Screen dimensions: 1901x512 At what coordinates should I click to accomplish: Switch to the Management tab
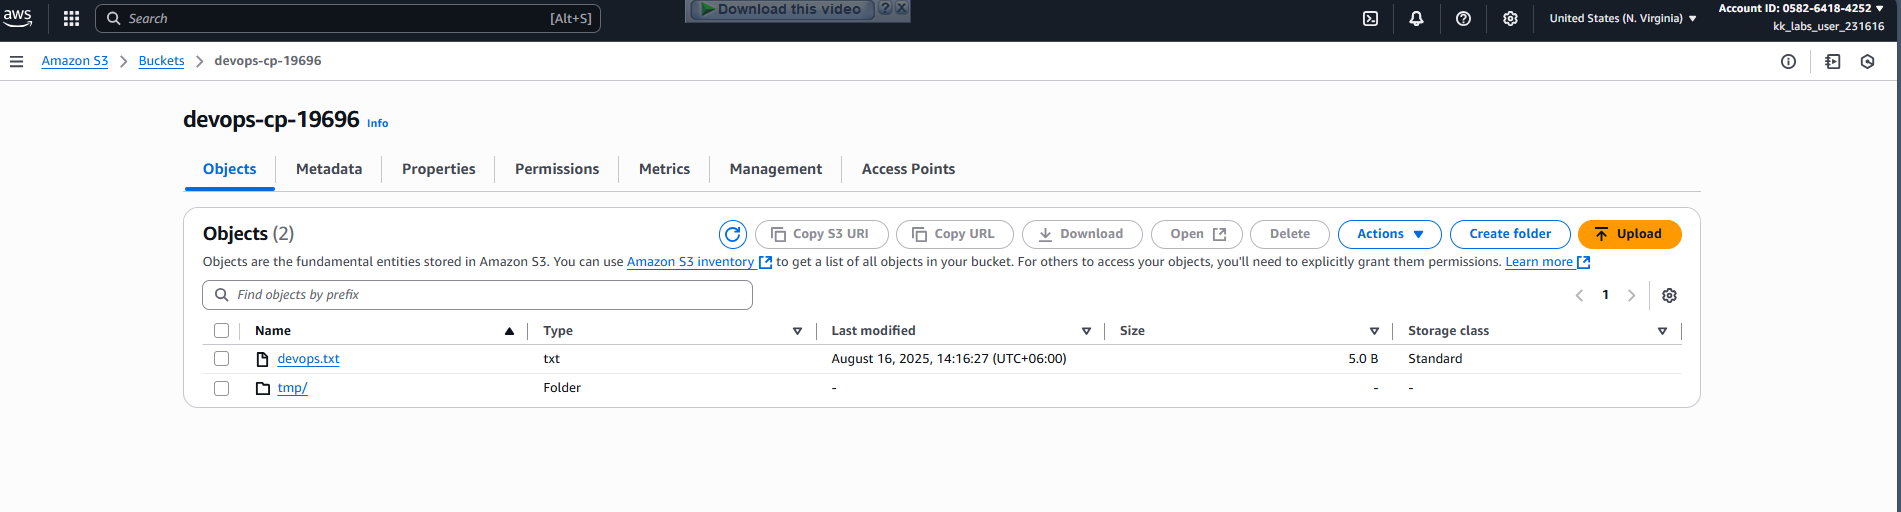(x=775, y=169)
